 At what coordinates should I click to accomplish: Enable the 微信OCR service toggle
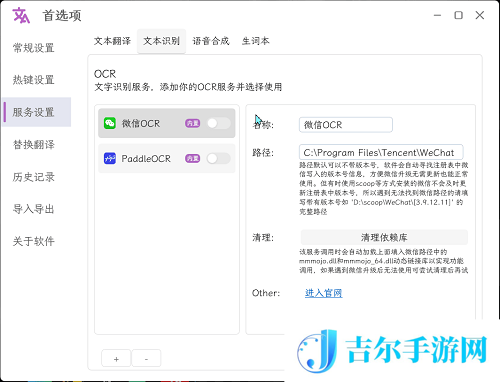coord(218,123)
